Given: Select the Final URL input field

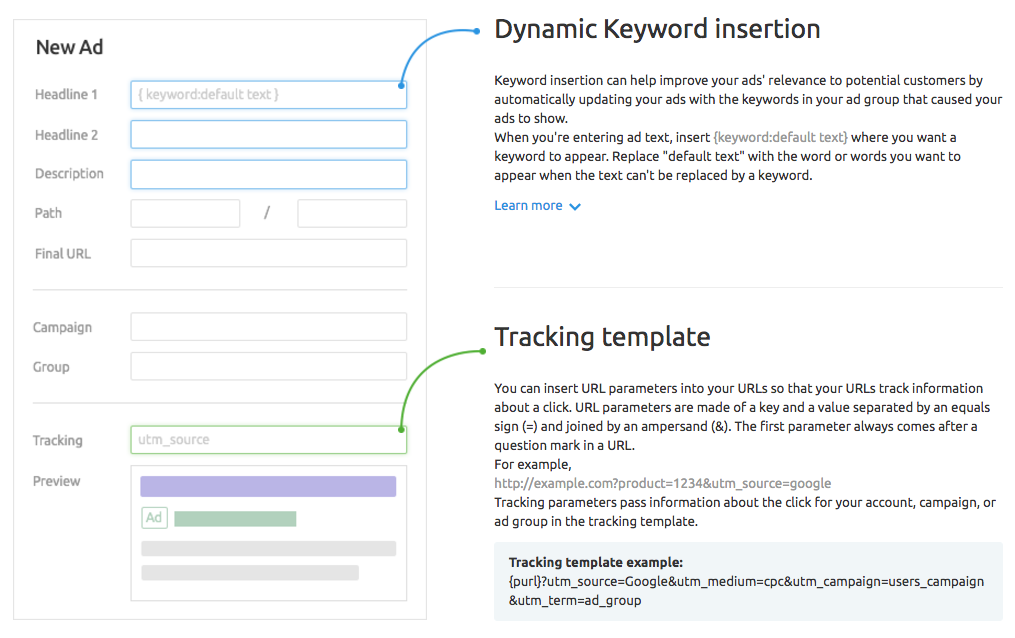Looking at the screenshot, I should 268,254.
